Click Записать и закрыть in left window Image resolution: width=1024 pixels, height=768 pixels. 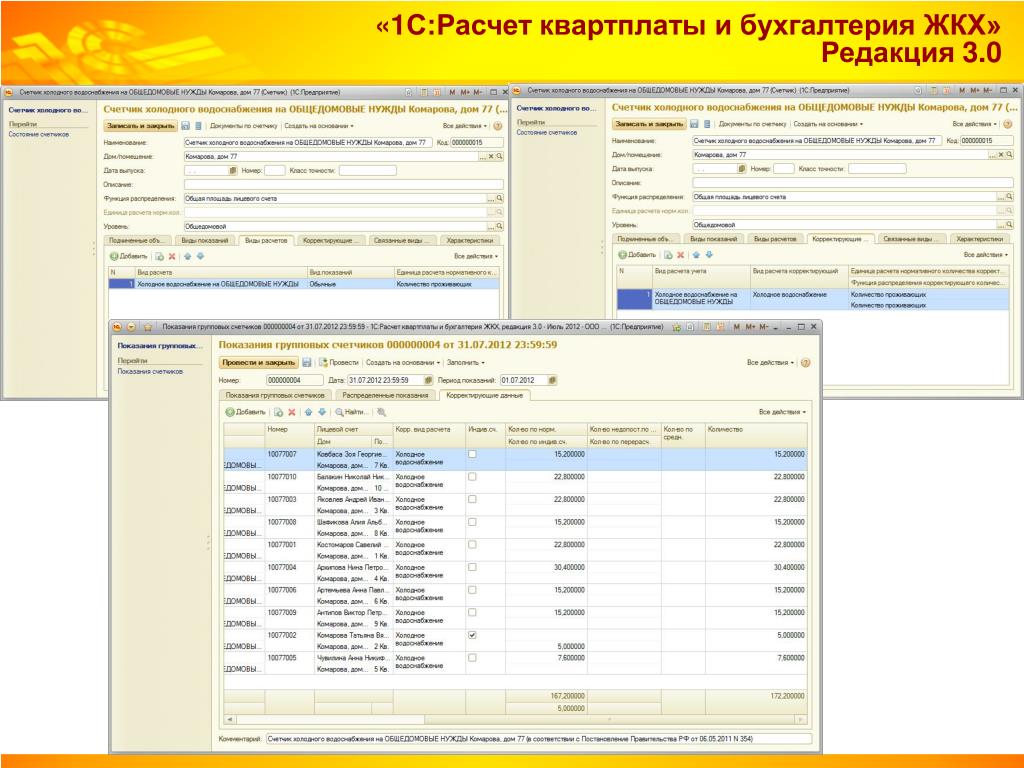[140, 125]
